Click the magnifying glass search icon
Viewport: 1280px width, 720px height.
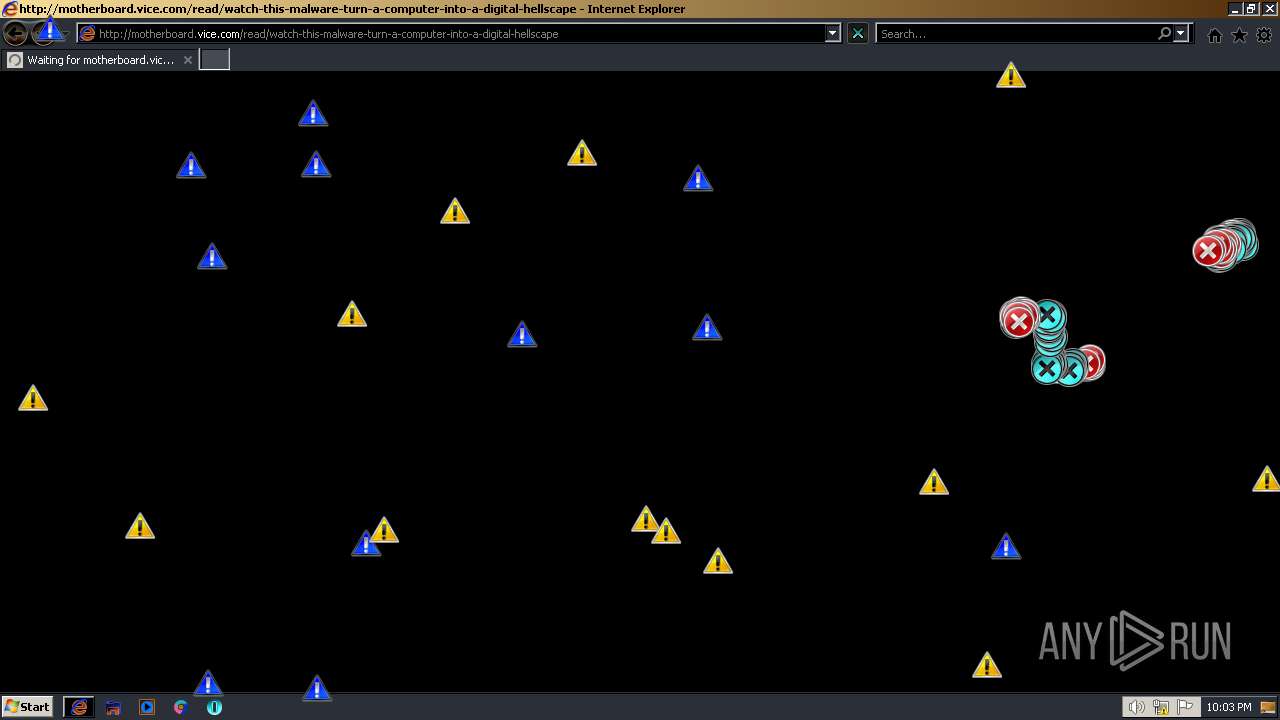click(1164, 33)
